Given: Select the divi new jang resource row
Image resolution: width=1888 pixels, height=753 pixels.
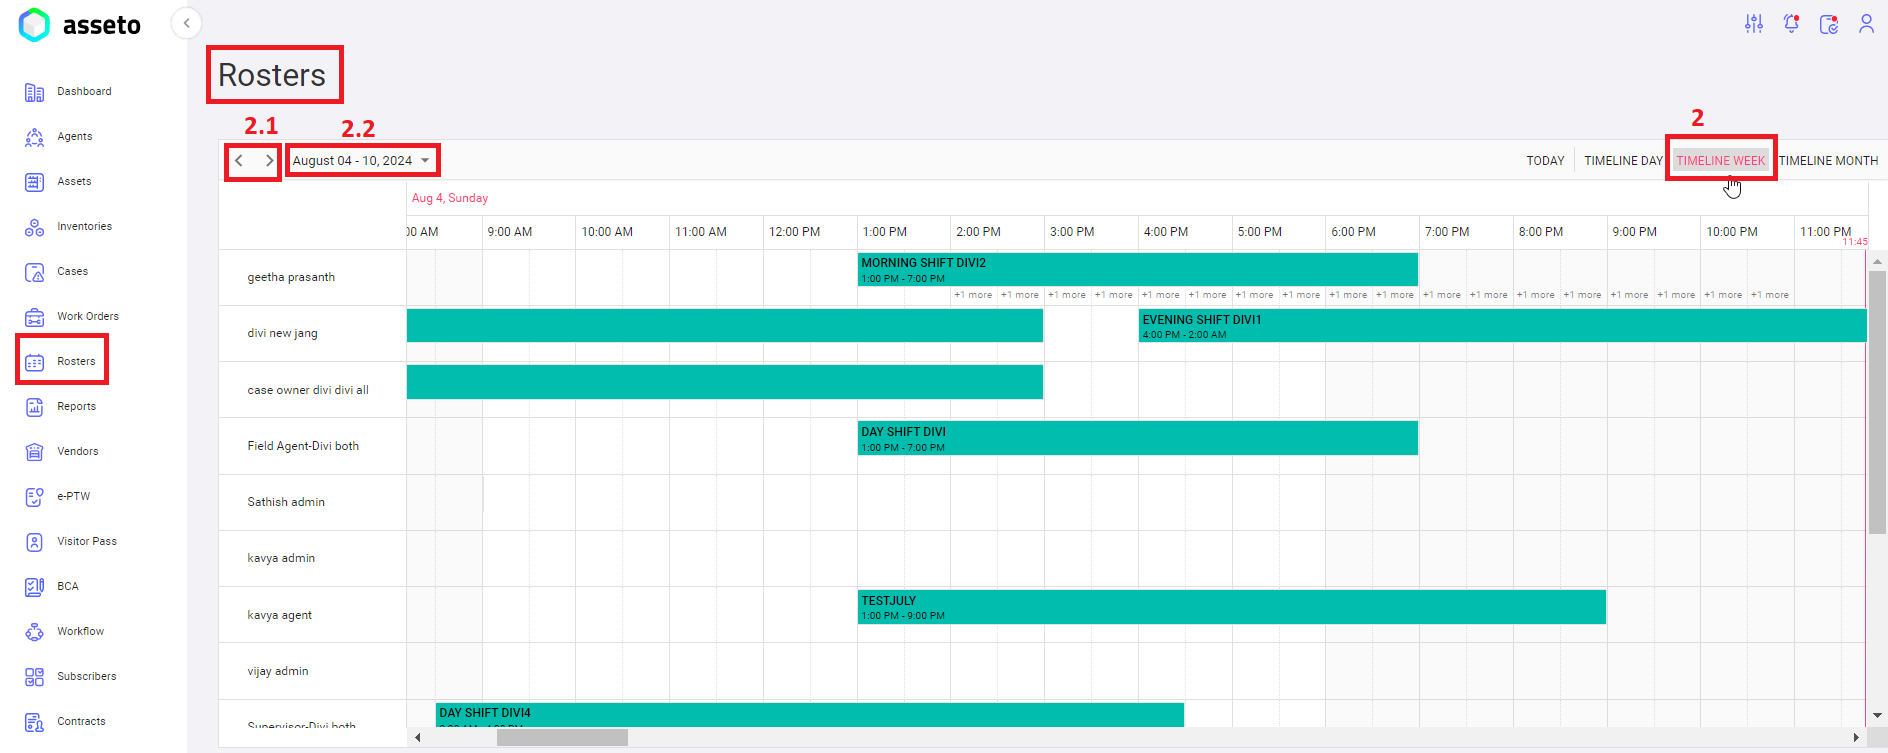Looking at the screenshot, I should click(313, 334).
